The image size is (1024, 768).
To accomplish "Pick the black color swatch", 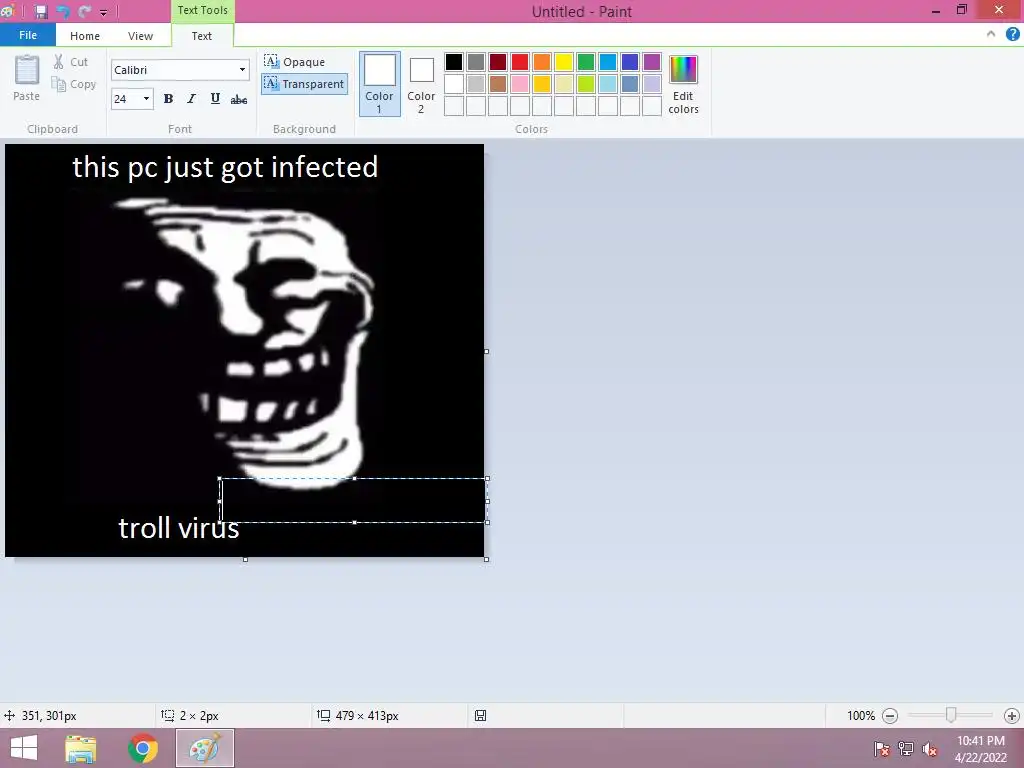I will [x=454, y=62].
